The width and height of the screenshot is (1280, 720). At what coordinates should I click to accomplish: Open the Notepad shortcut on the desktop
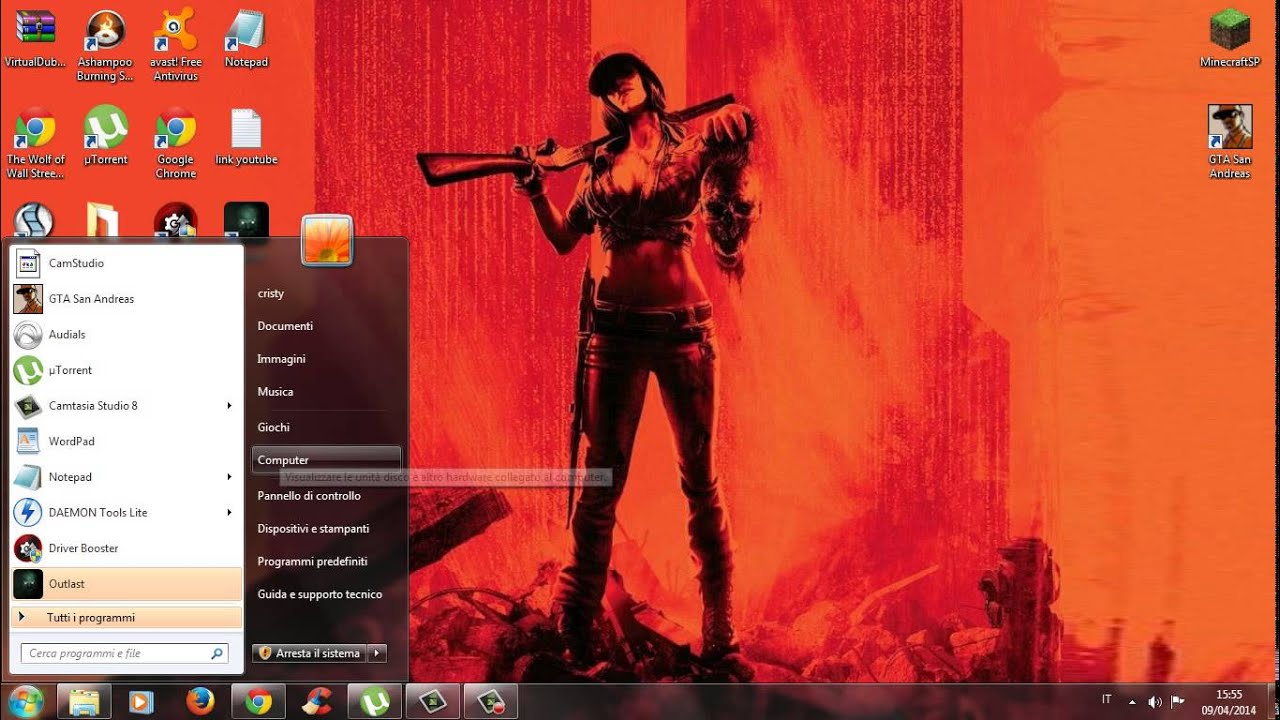click(246, 38)
